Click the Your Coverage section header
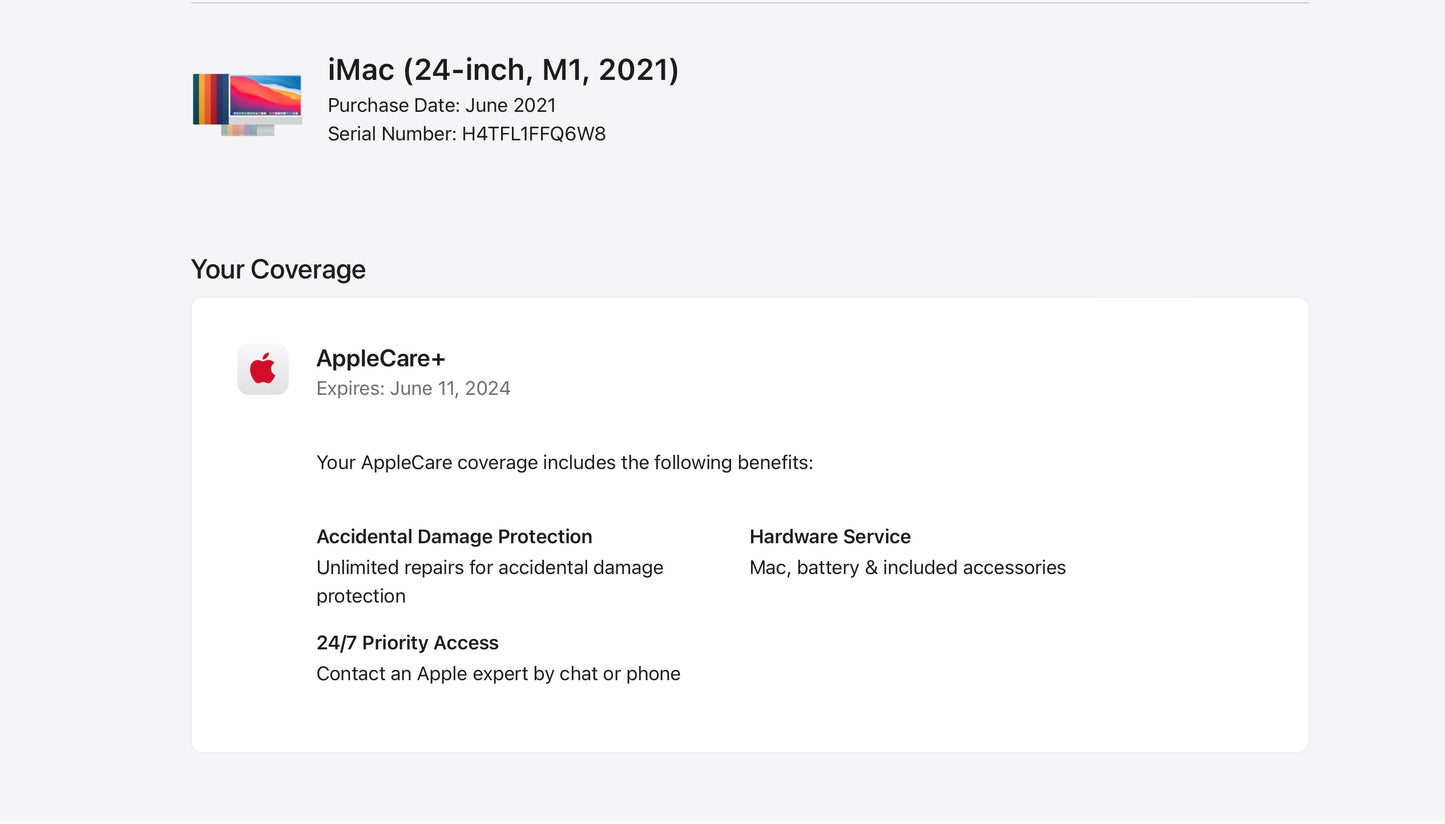The height and width of the screenshot is (824, 1445). point(278,269)
